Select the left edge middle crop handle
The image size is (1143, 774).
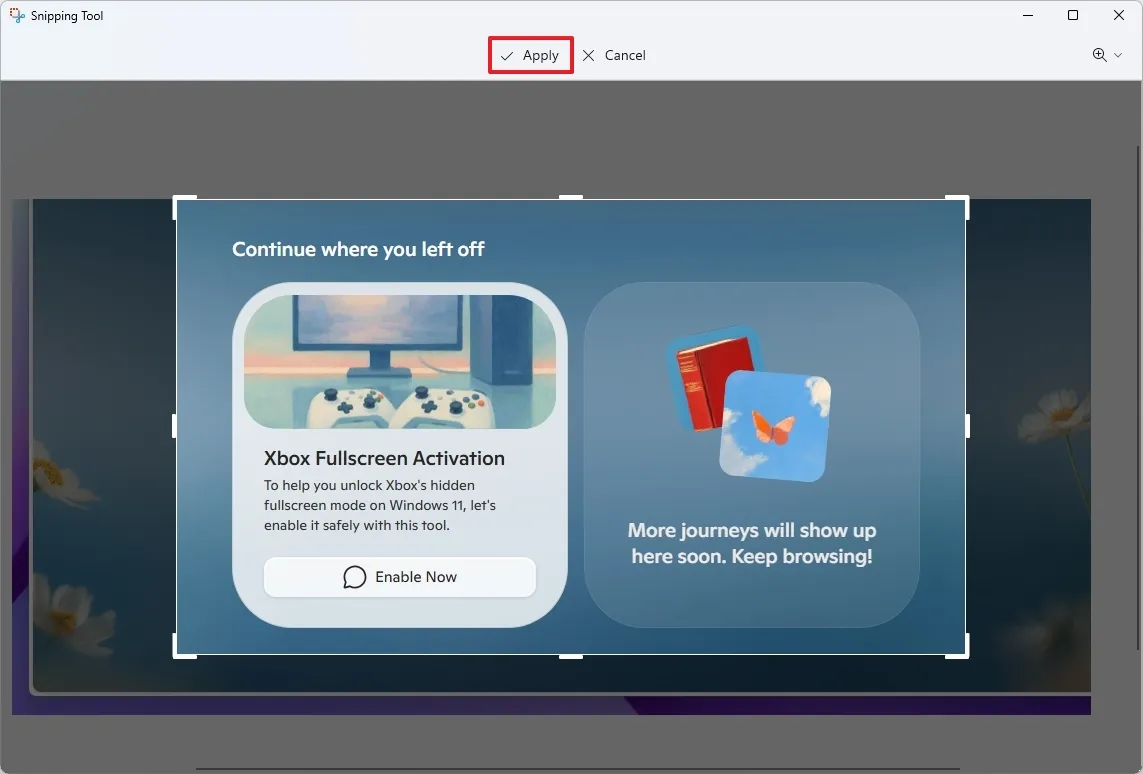176,426
